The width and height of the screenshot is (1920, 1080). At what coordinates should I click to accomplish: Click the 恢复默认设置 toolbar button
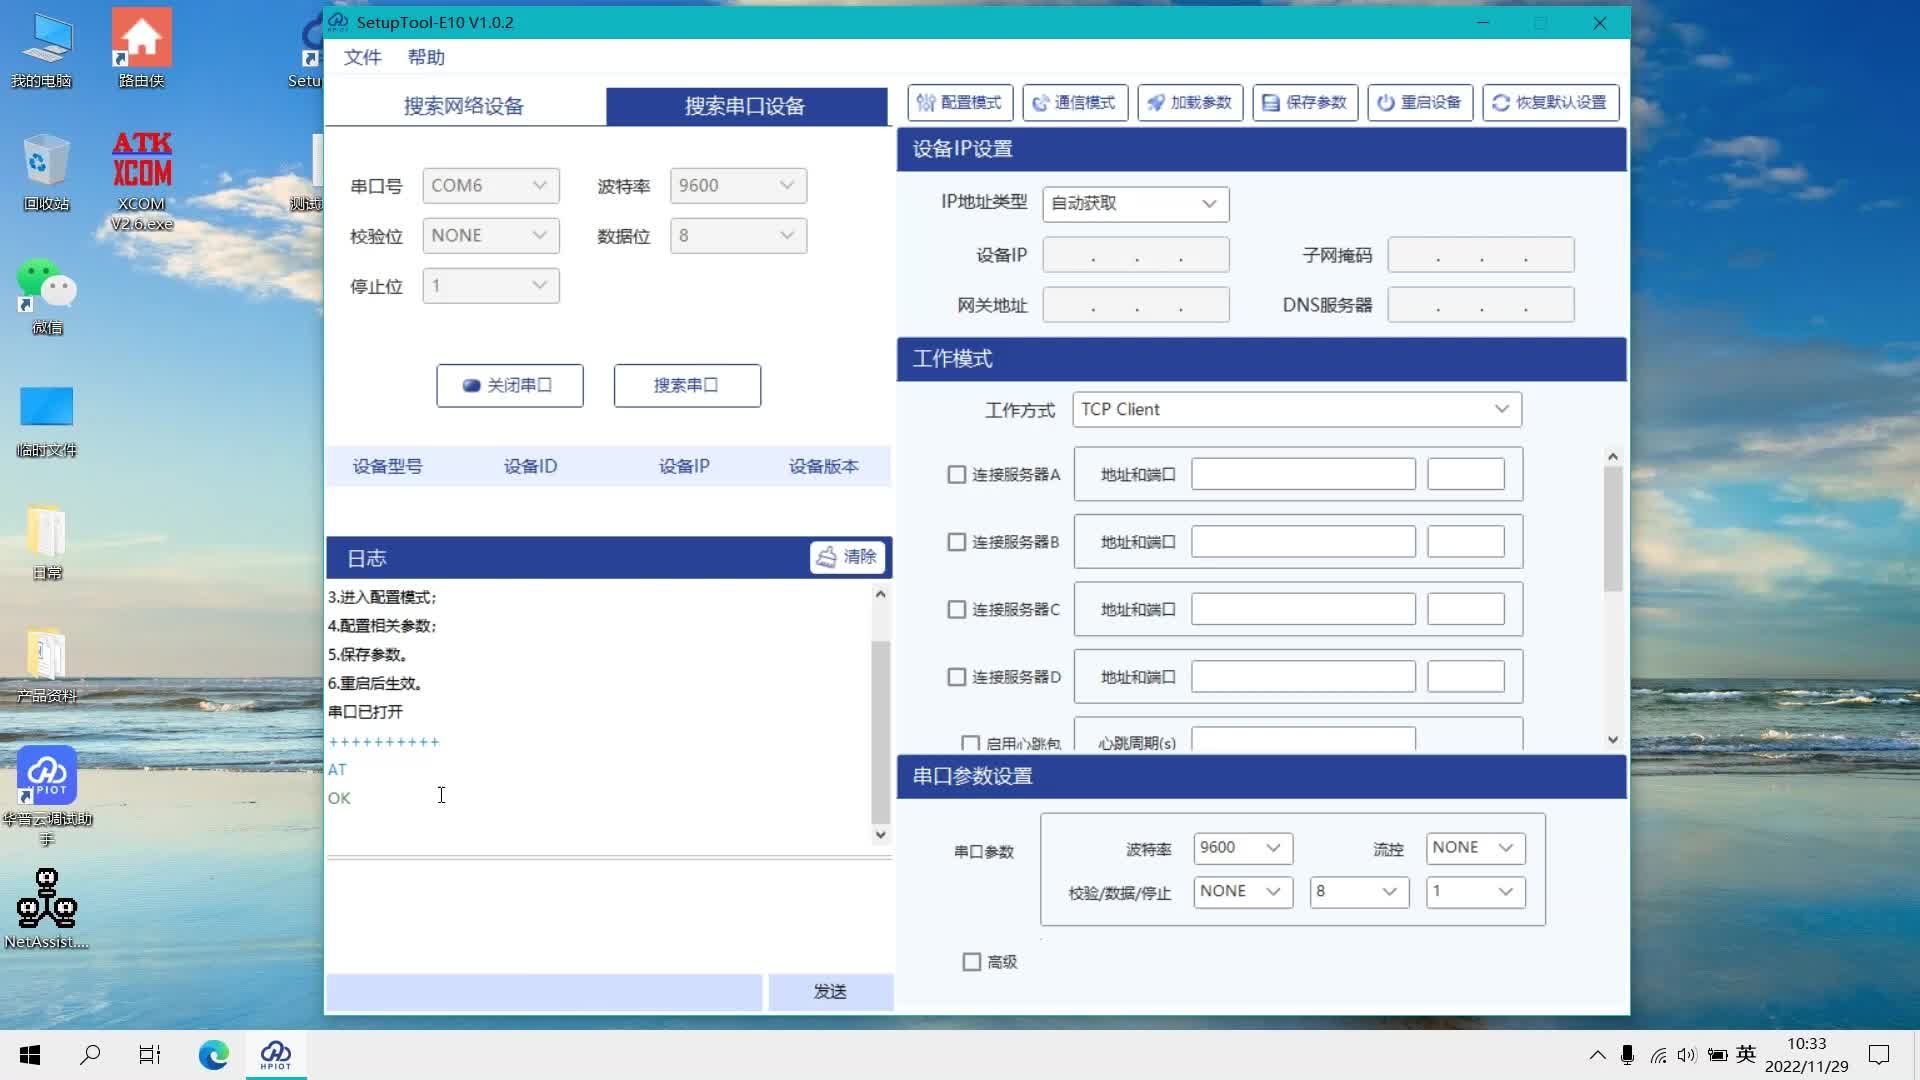[1551, 102]
